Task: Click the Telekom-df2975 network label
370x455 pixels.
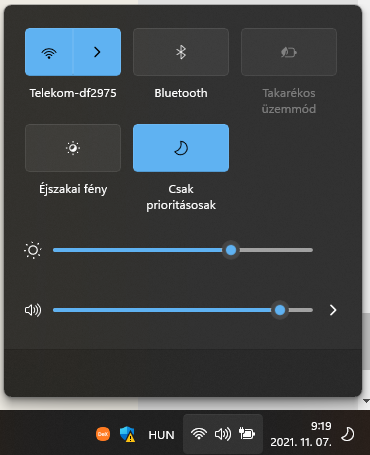Action: [x=73, y=93]
